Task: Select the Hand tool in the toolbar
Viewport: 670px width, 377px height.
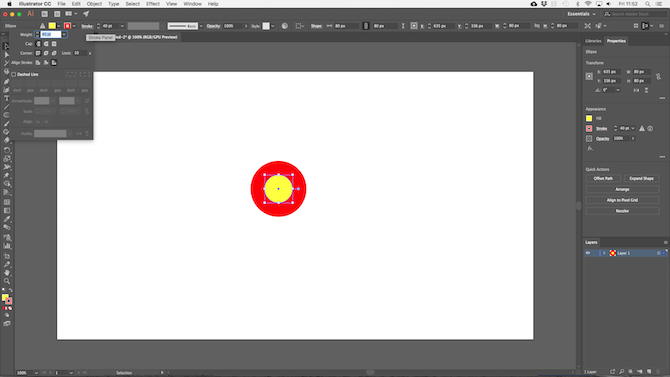Action: [6, 272]
